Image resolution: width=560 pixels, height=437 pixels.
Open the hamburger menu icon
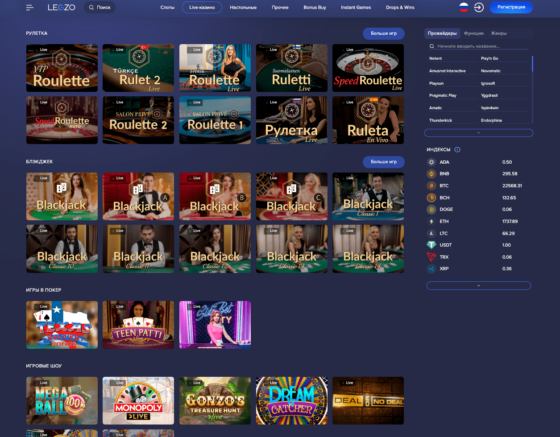pos(30,7)
